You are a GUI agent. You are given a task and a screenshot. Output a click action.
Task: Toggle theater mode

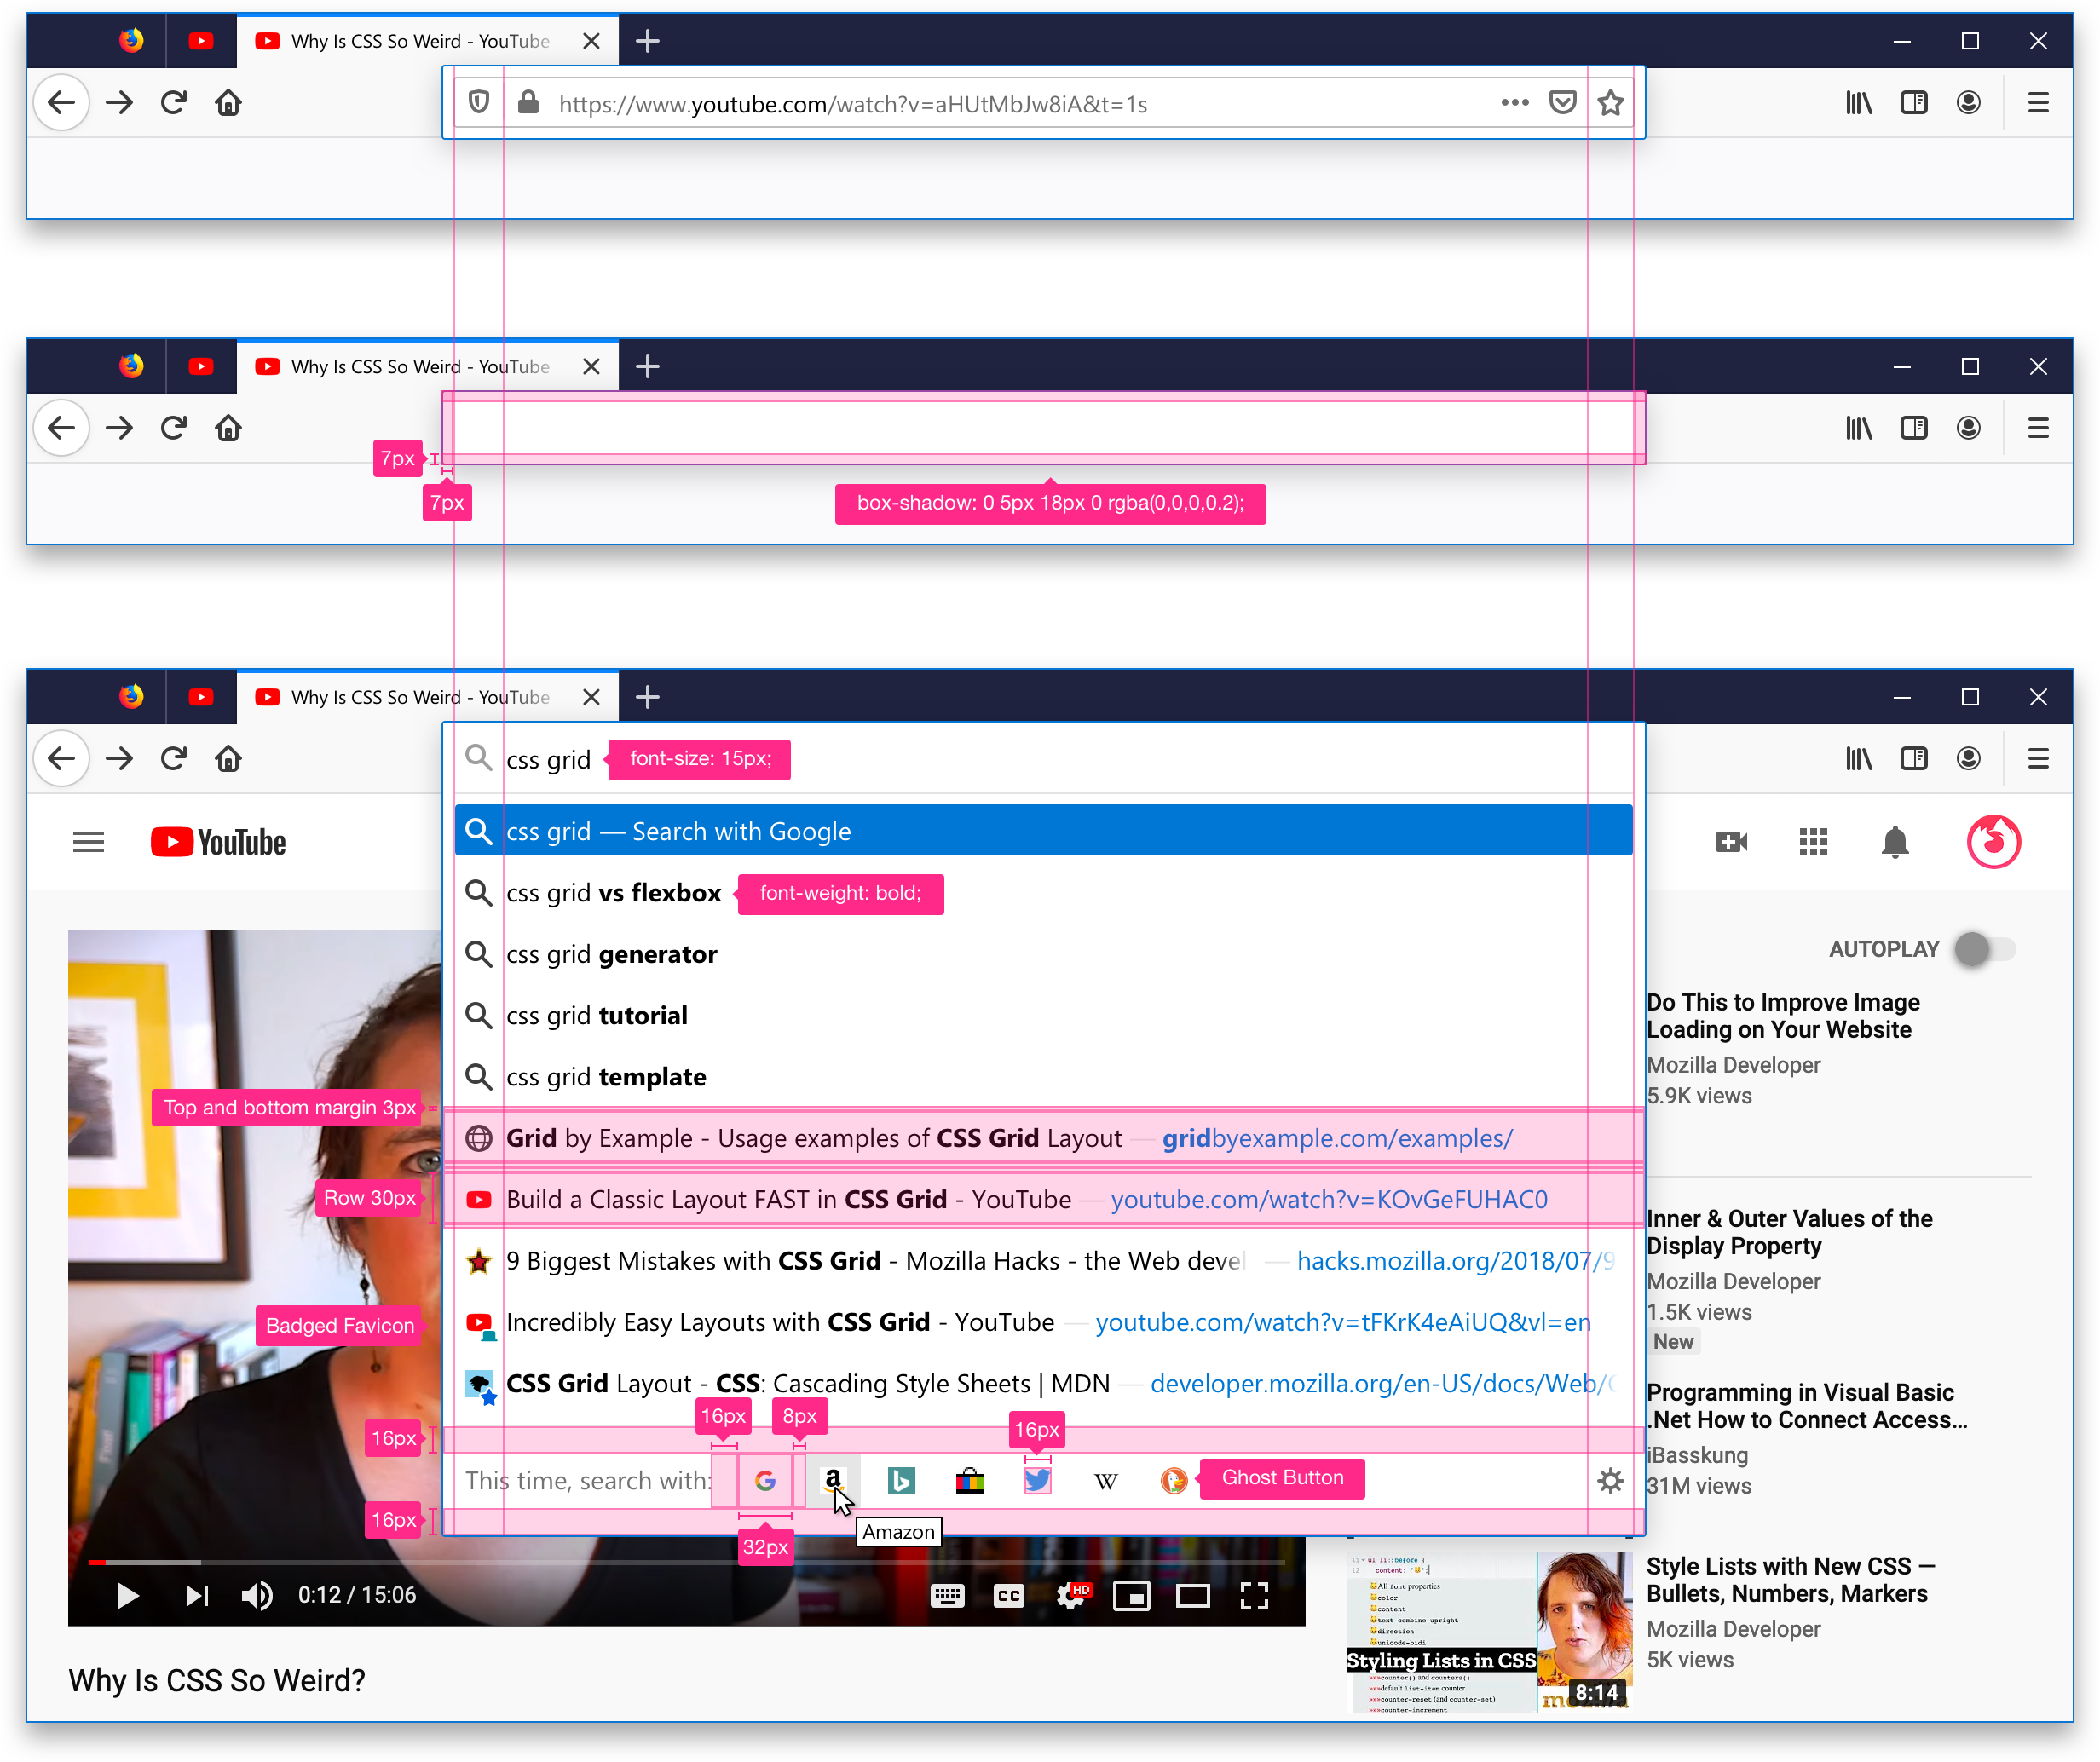point(1192,1595)
